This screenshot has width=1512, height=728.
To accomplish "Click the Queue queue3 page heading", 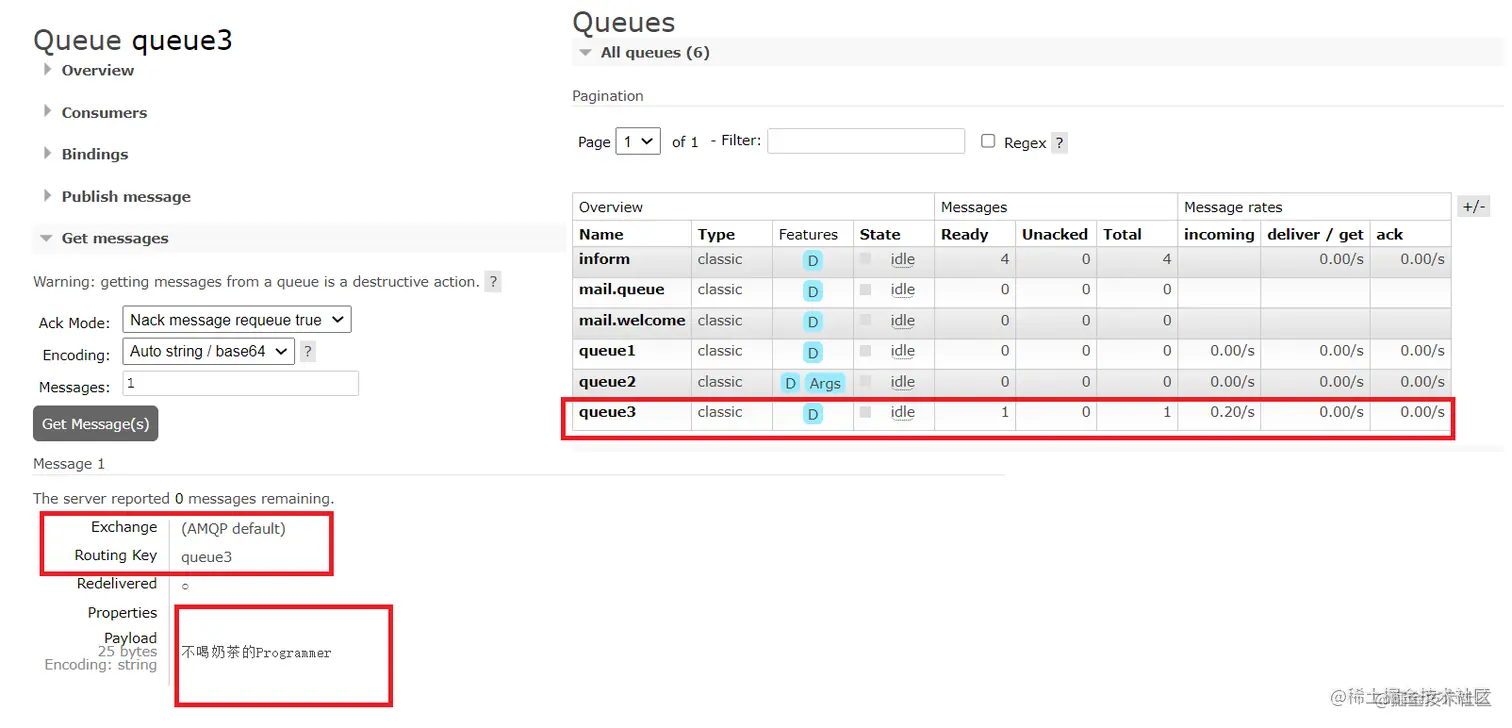I will pos(133,40).
